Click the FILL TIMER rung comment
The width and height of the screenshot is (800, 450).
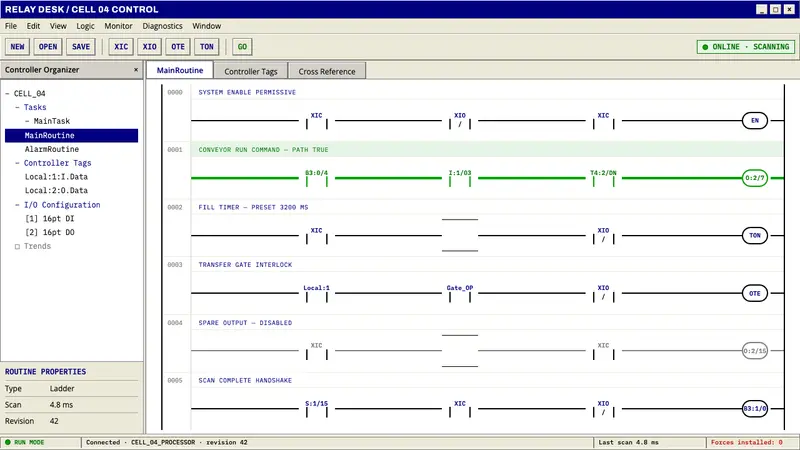253,207
